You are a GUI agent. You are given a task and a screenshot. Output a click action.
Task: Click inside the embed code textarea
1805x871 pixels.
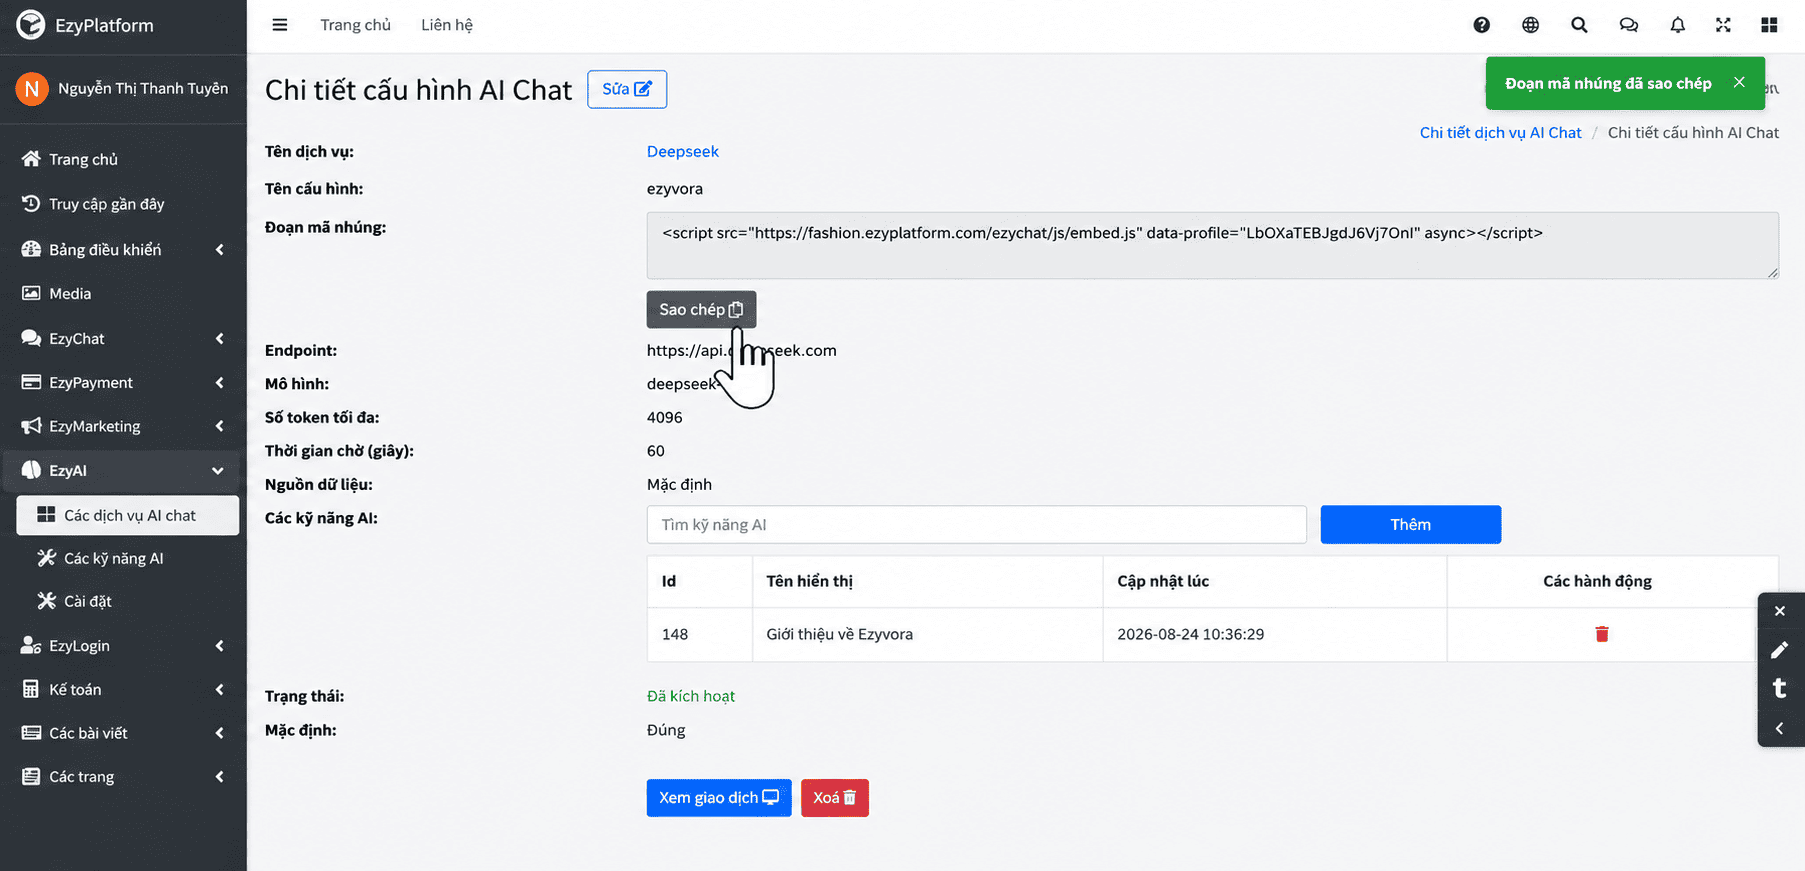coord(1213,245)
